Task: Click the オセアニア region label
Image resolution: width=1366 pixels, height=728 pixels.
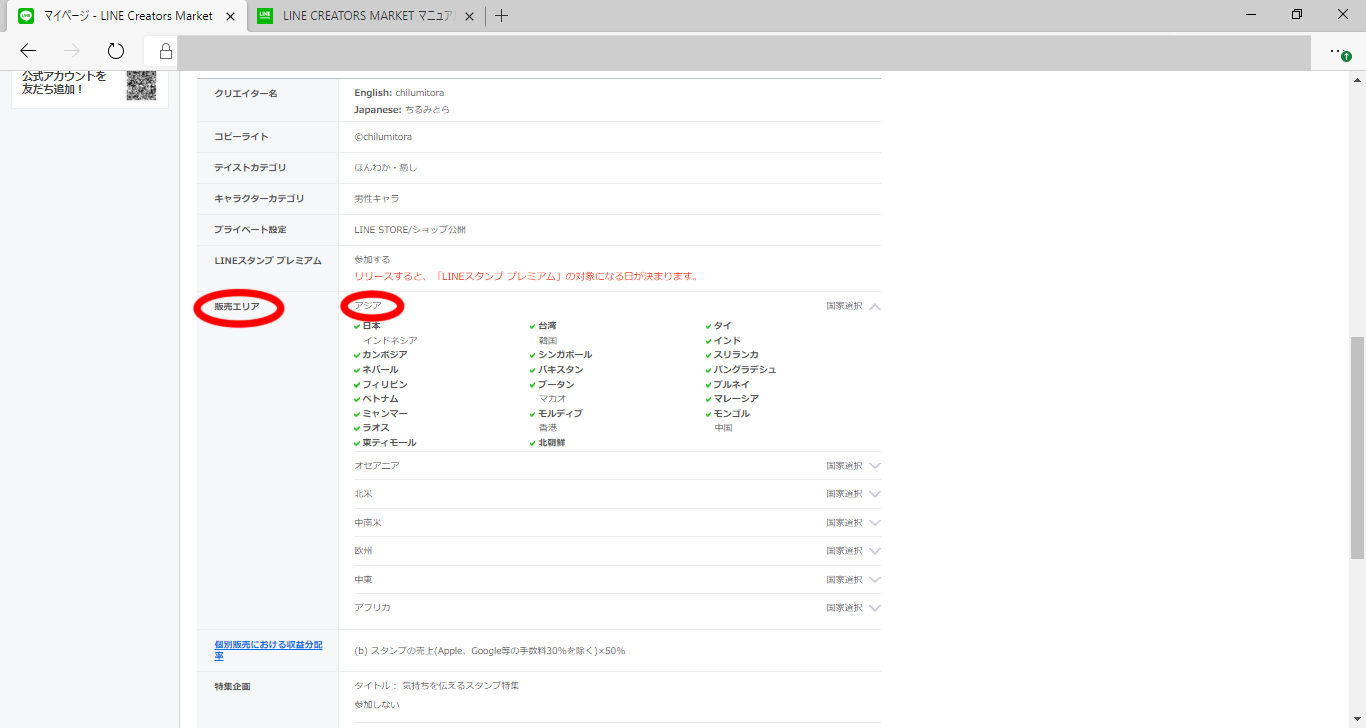Action: tap(377, 466)
